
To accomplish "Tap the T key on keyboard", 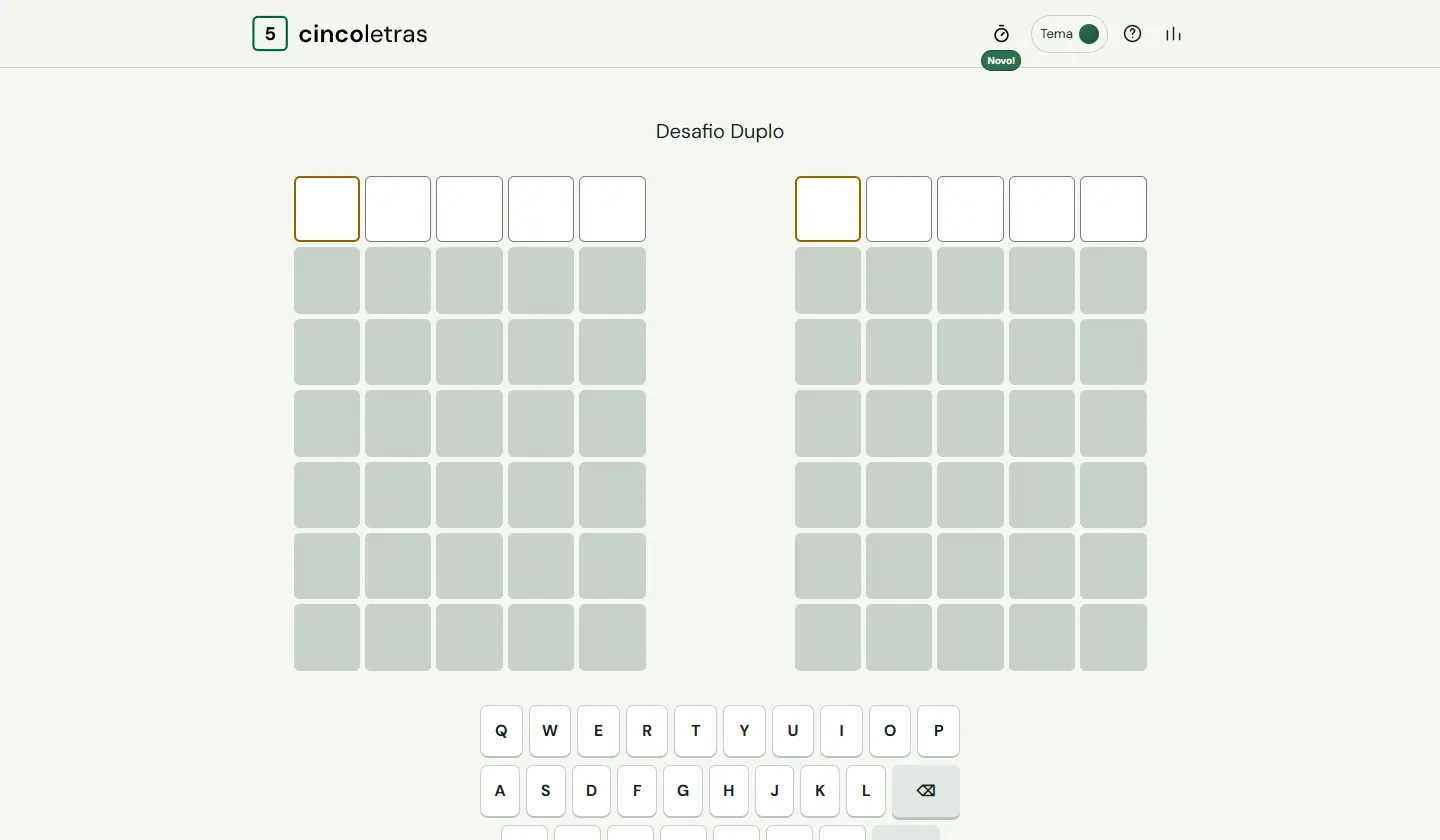I will (696, 731).
